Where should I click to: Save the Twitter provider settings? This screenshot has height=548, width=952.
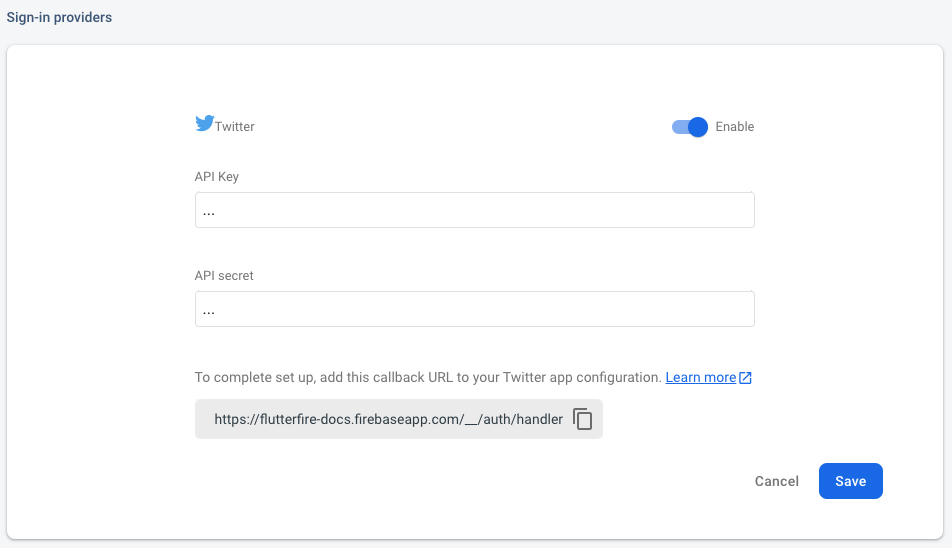(x=850, y=481)
